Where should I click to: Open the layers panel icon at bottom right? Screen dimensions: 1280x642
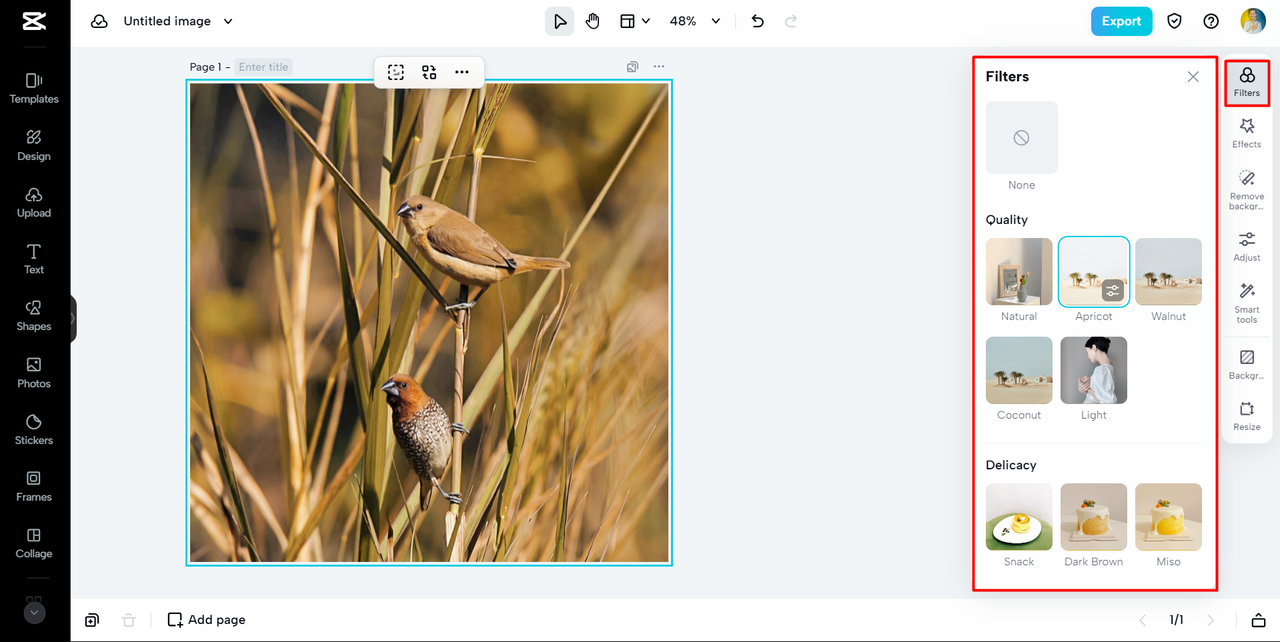click(x=1259, y=620)
